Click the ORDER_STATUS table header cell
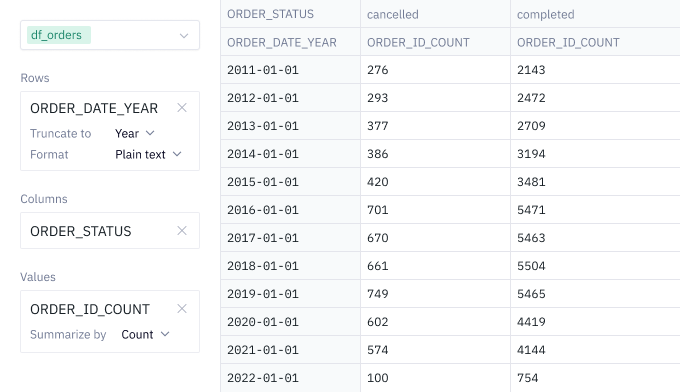 tap(291, 14)
